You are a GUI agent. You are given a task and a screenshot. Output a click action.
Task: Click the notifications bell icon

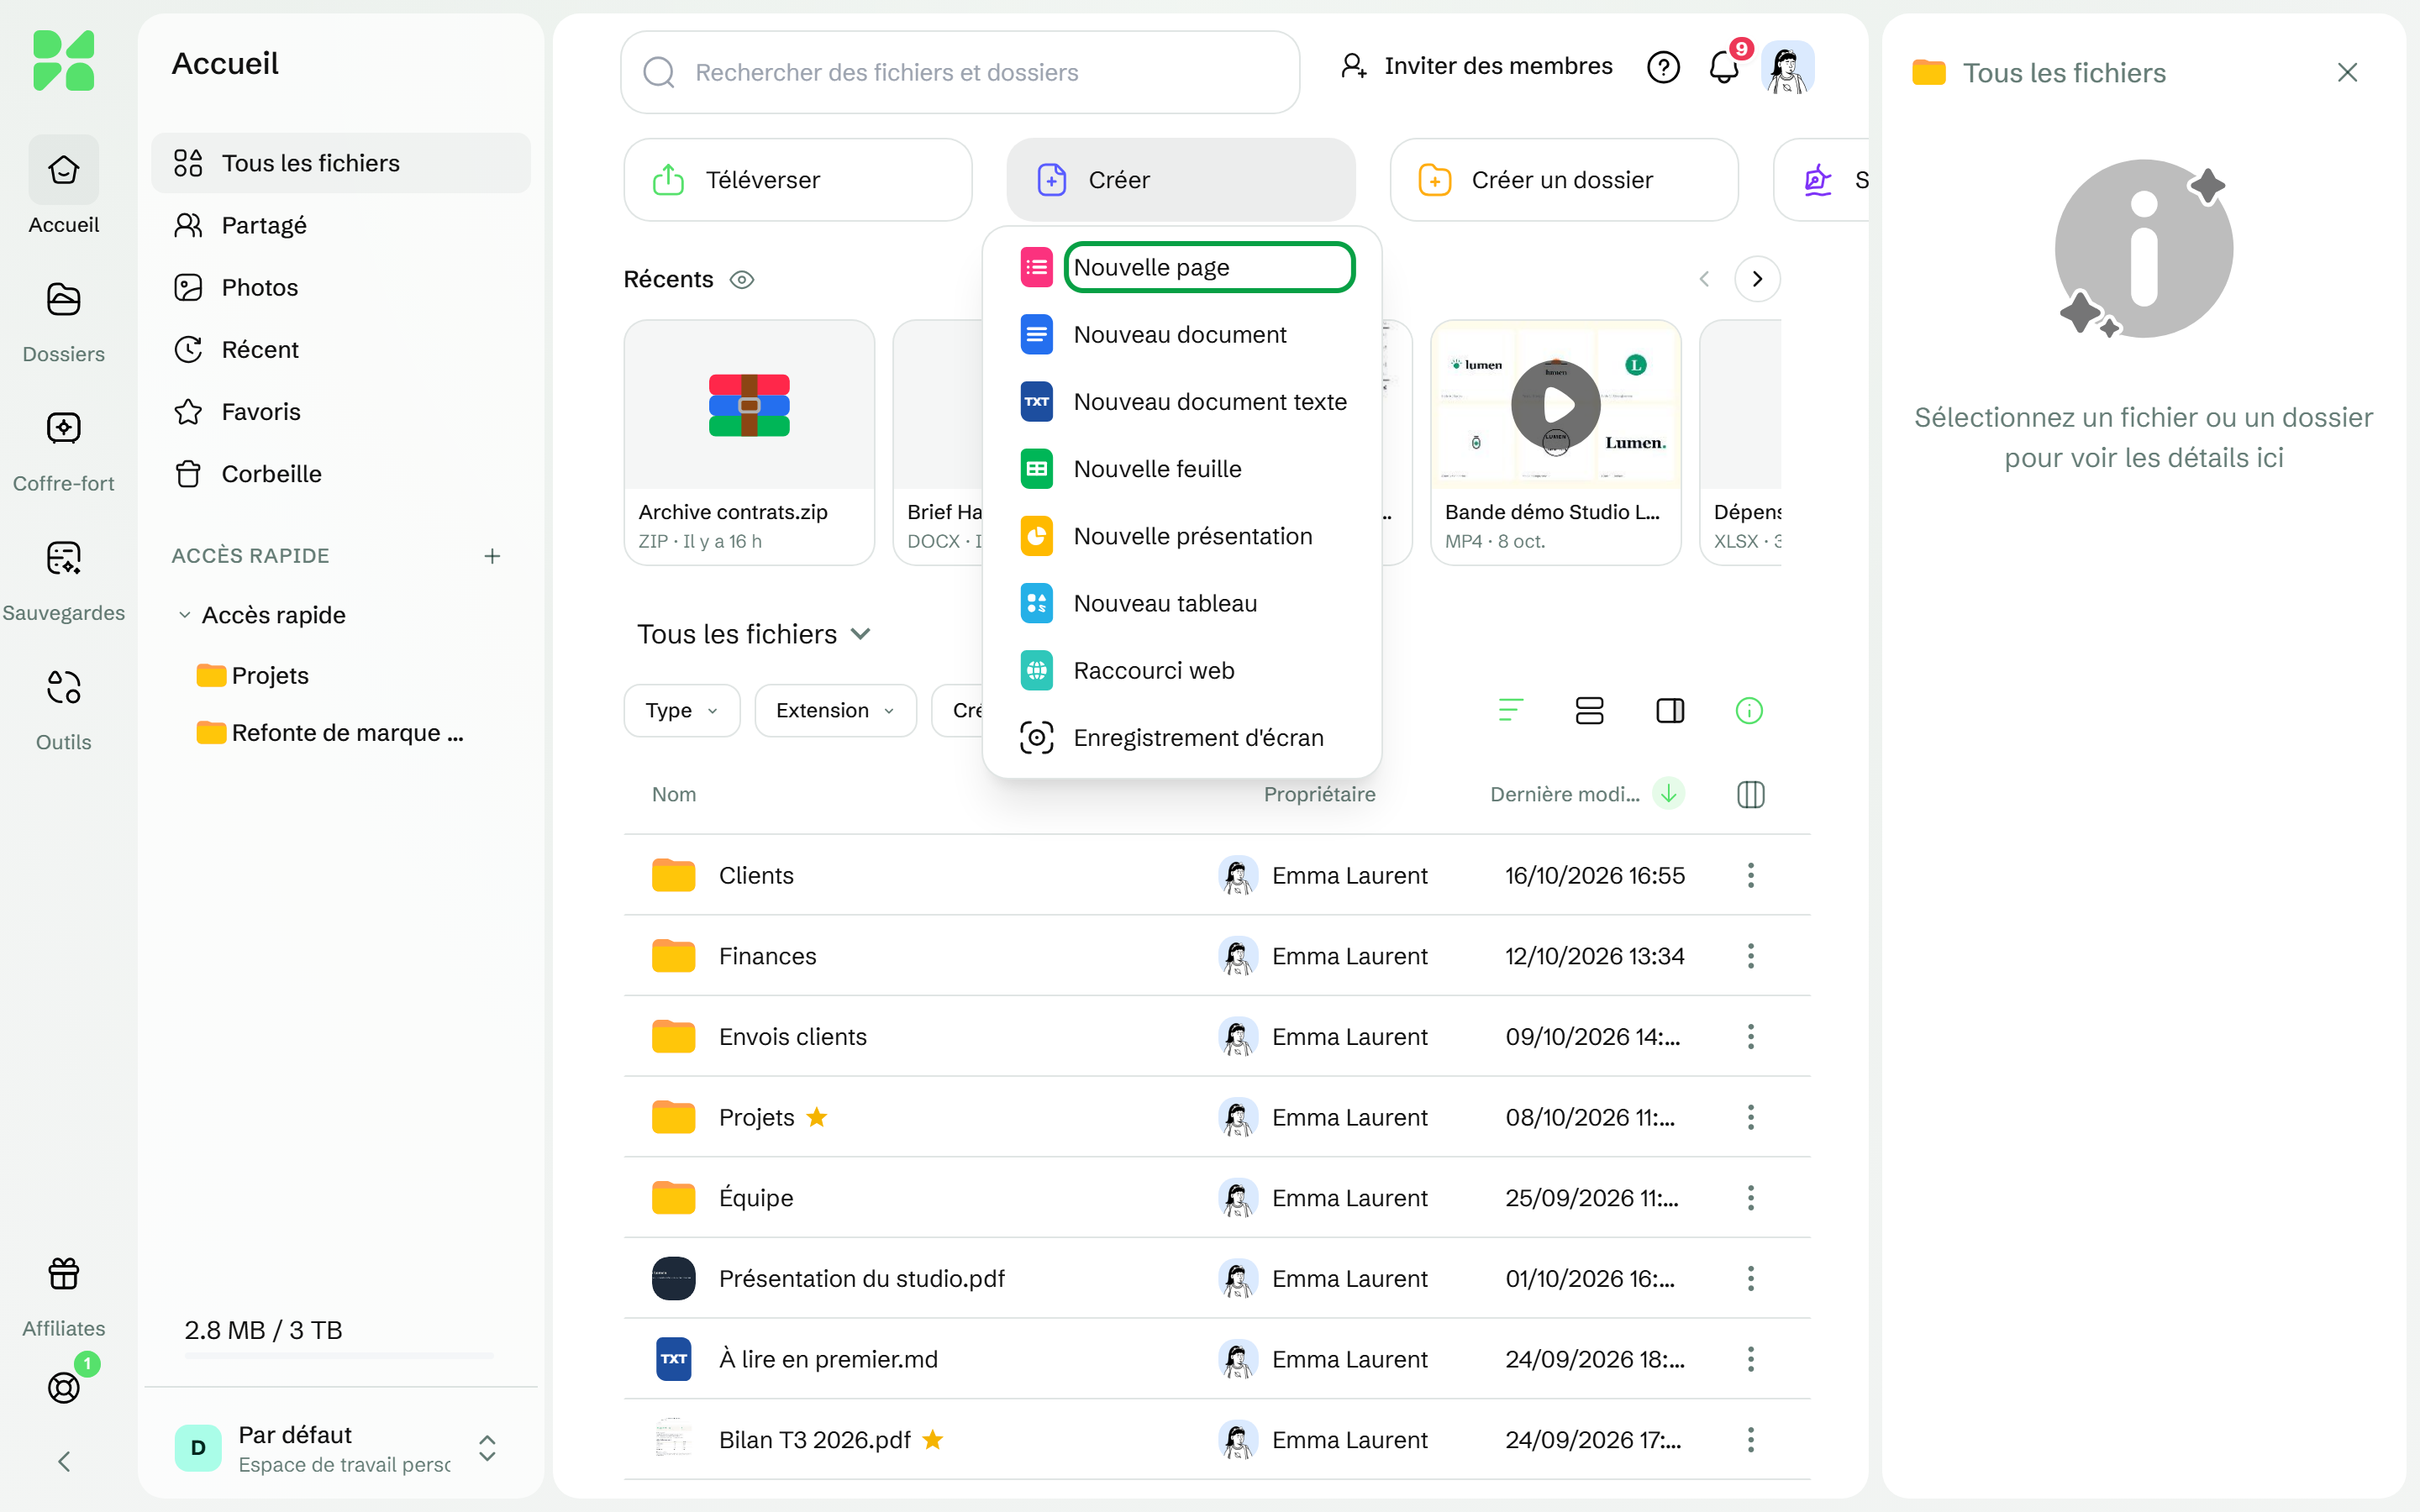[1723, 67]
